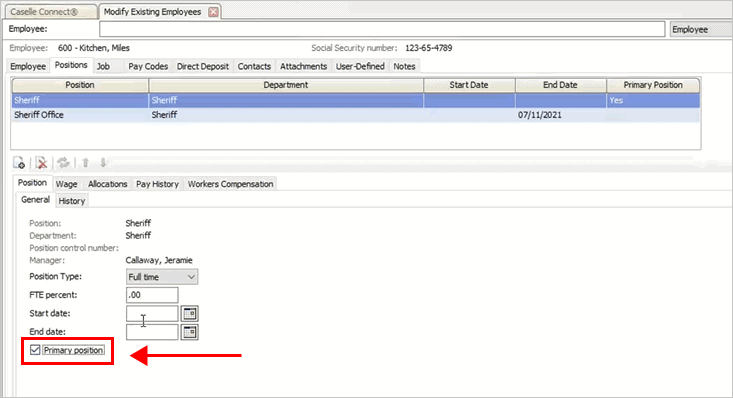This screenshot has width=733, height=398.
Task: View the Pay History sub-tab
Action: 158,184
